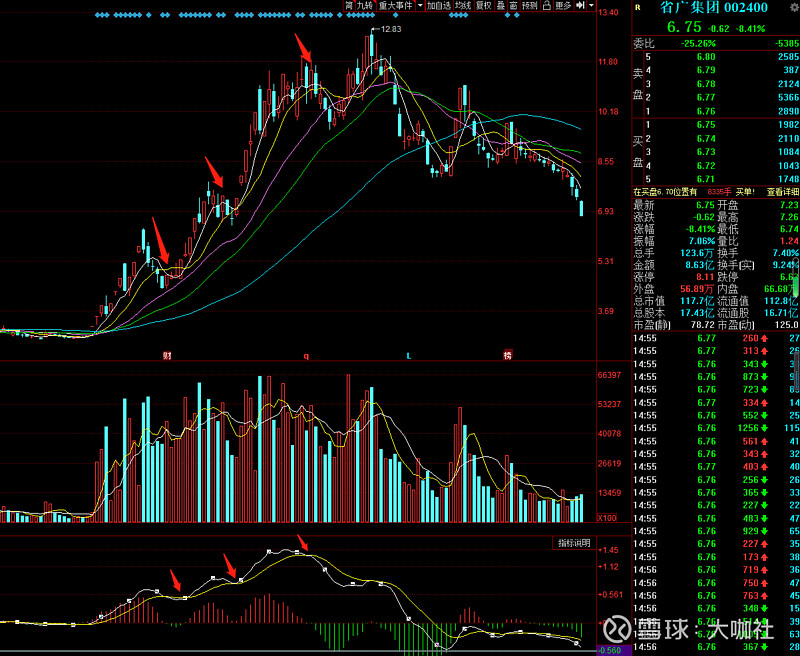Viewport: 800px width, 656px height.
Task: Click the 榜 ranking list marker
Action: (508, 356)
